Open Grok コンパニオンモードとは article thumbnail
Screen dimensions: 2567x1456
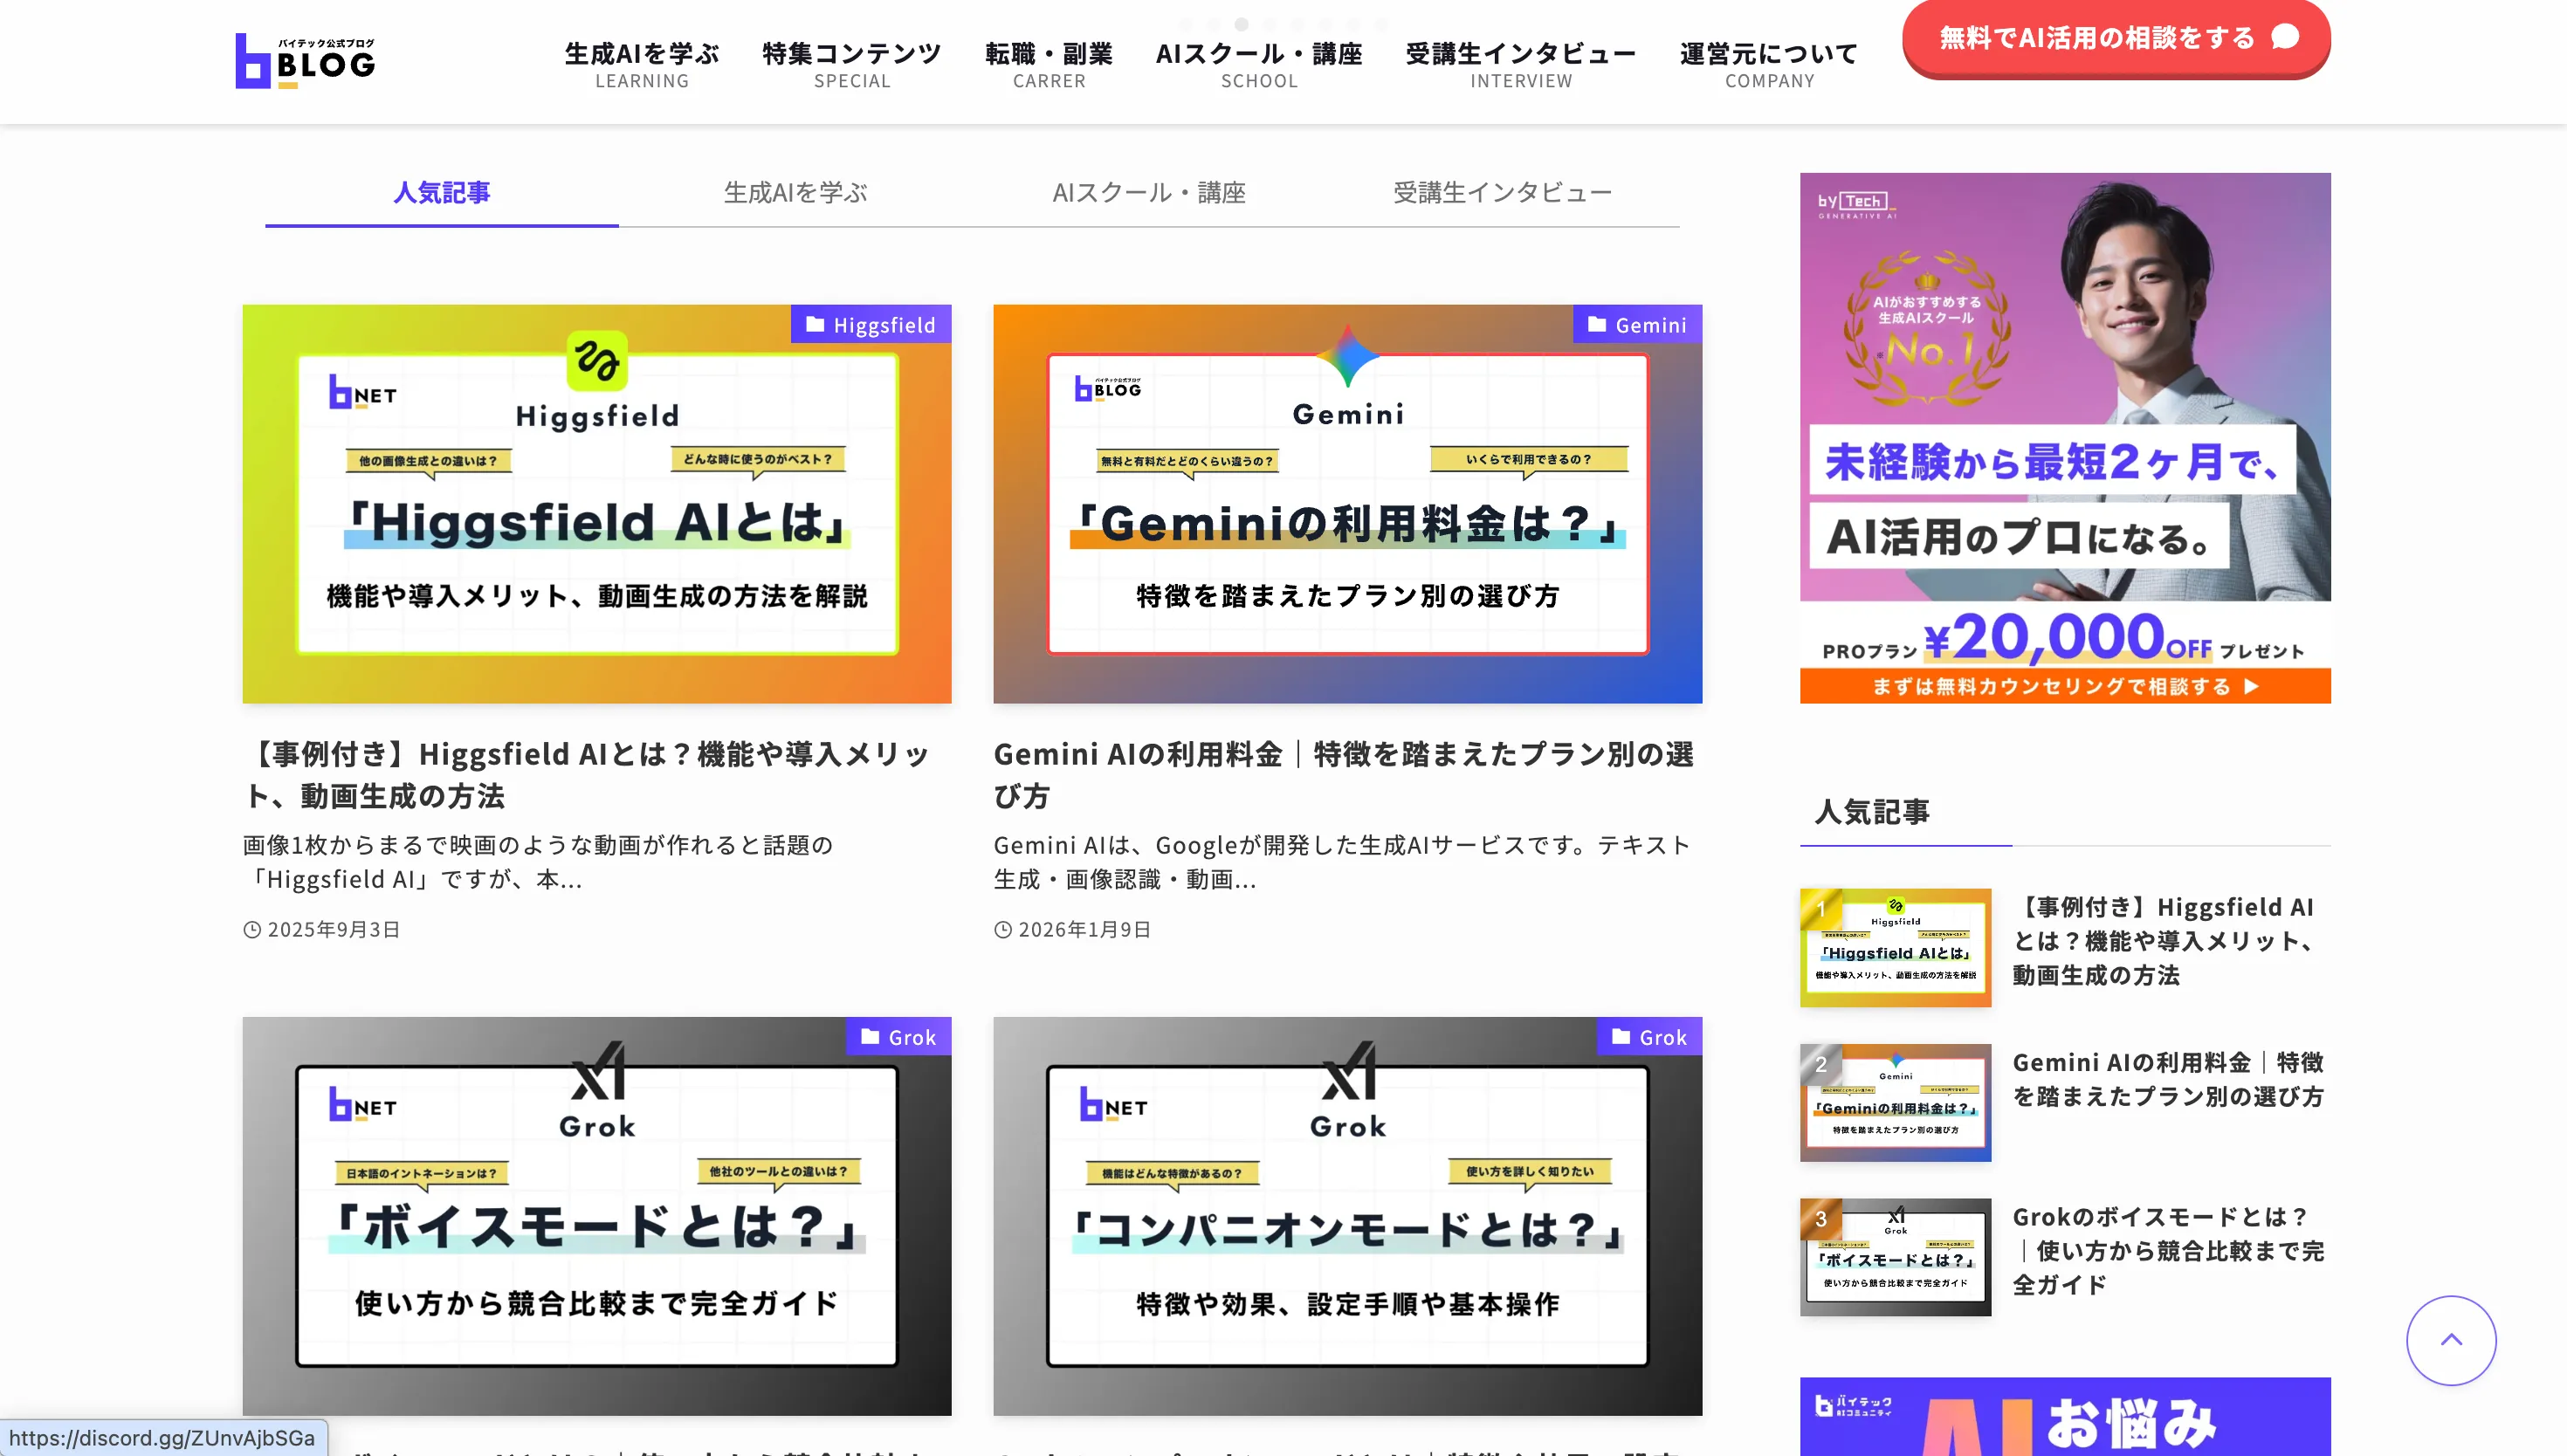coord(1347,1216)
